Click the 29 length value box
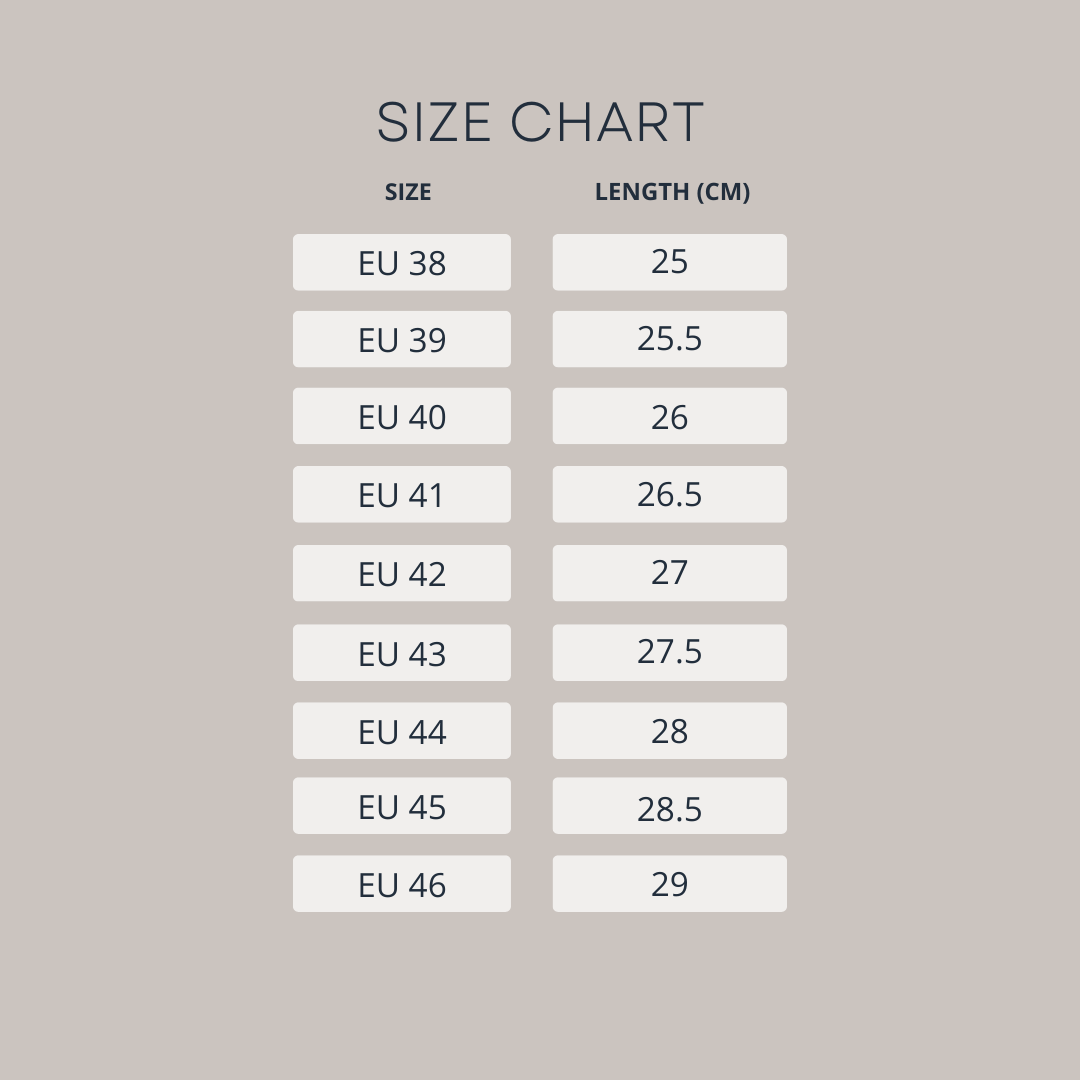 [x=669, y=884]
